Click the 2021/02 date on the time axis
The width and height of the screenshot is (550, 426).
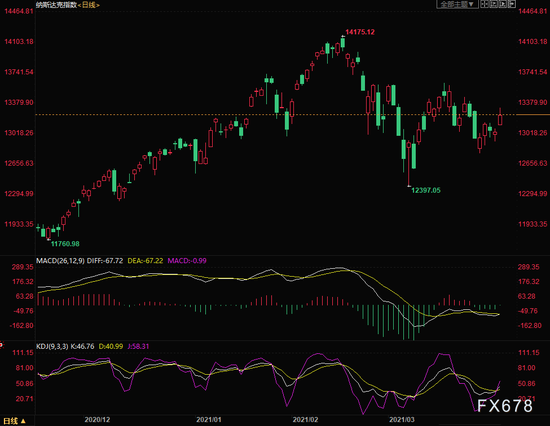[x=305, y=420]
